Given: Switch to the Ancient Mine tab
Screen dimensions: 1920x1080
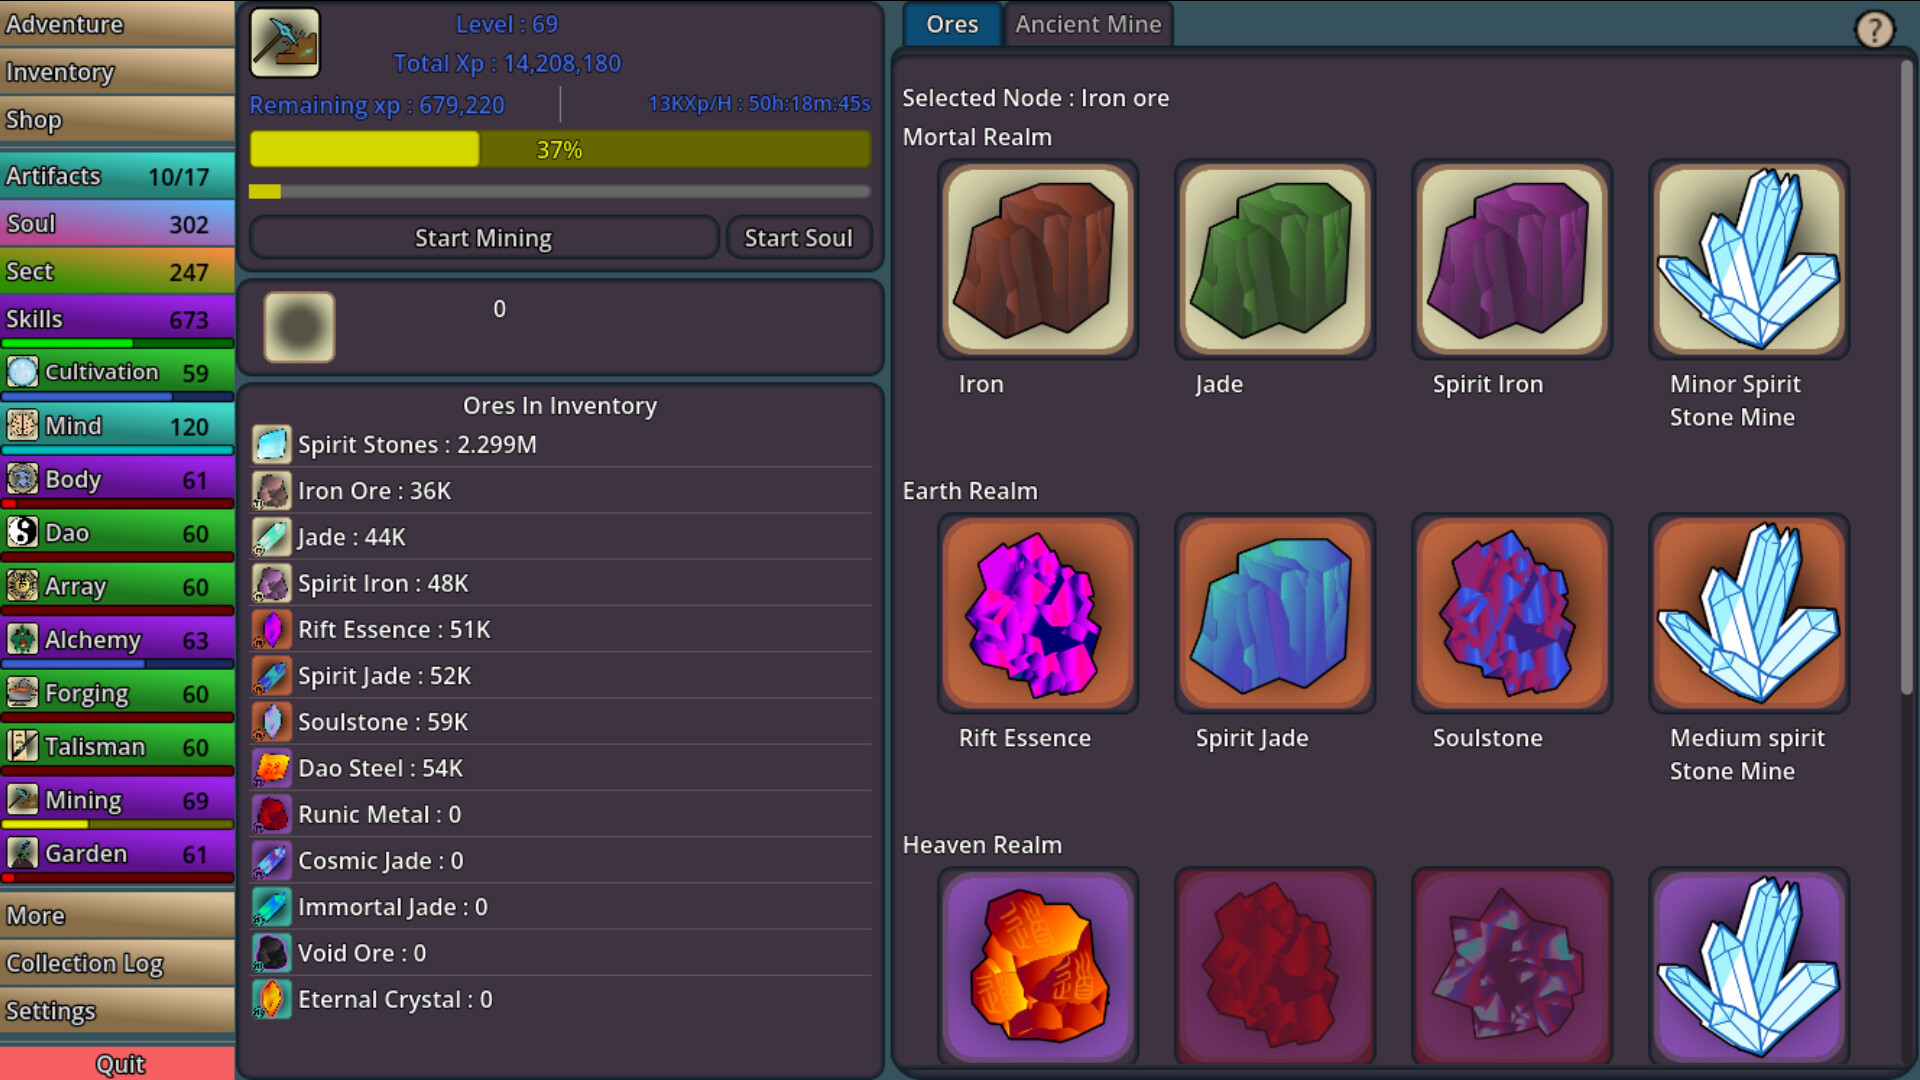Looking at the screenshot, I should point(1088,24).
